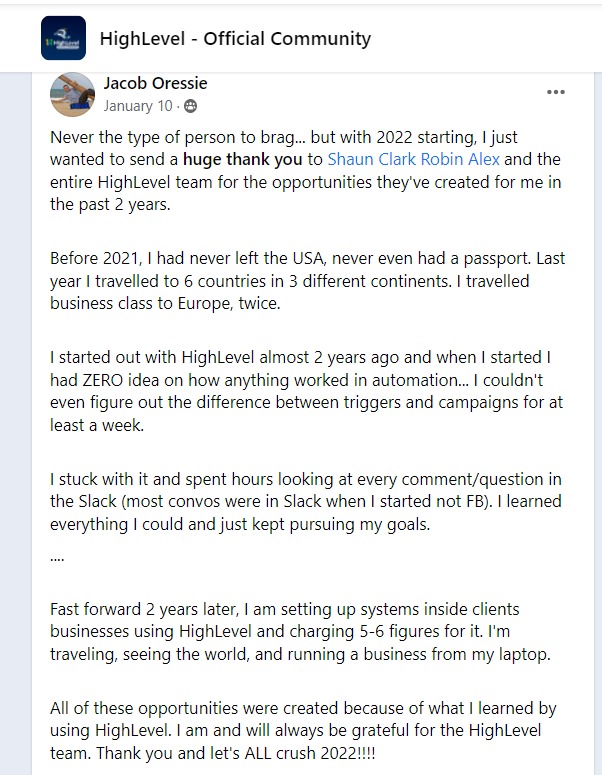This screenshot has height=775, width=602.
Task: Click paragraph starting "Never the type of person"
Action: click(305, 171)
